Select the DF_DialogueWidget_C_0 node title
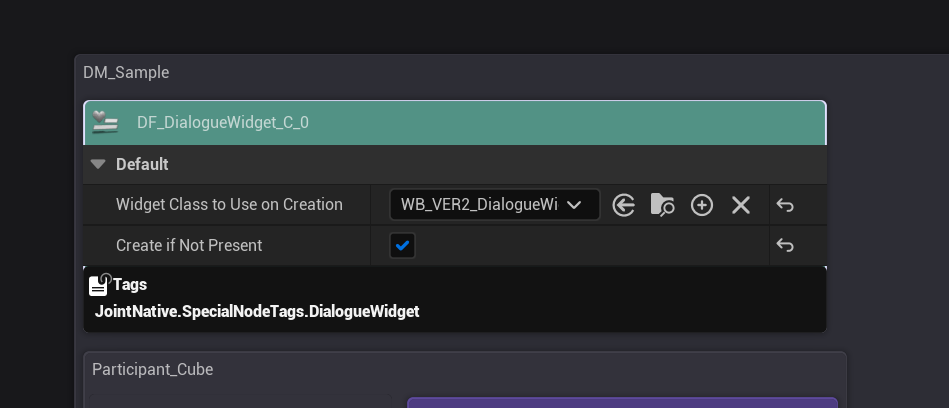Image resolution: width=949 pixels, height=408 pixels. tap(223, 123)
